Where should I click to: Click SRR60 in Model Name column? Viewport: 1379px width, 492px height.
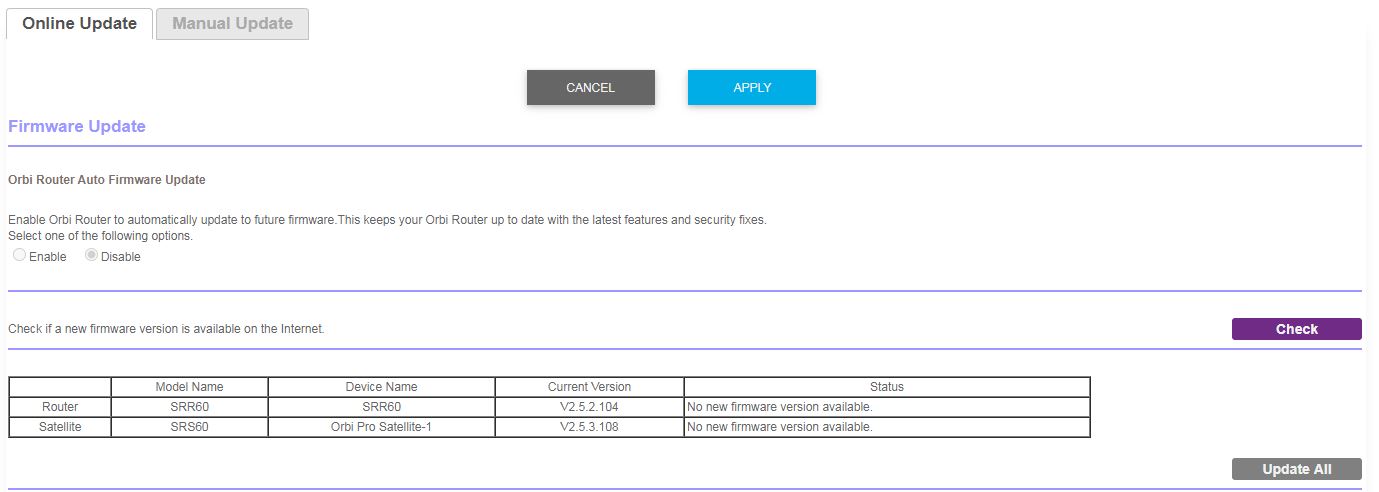click(190, 407)
